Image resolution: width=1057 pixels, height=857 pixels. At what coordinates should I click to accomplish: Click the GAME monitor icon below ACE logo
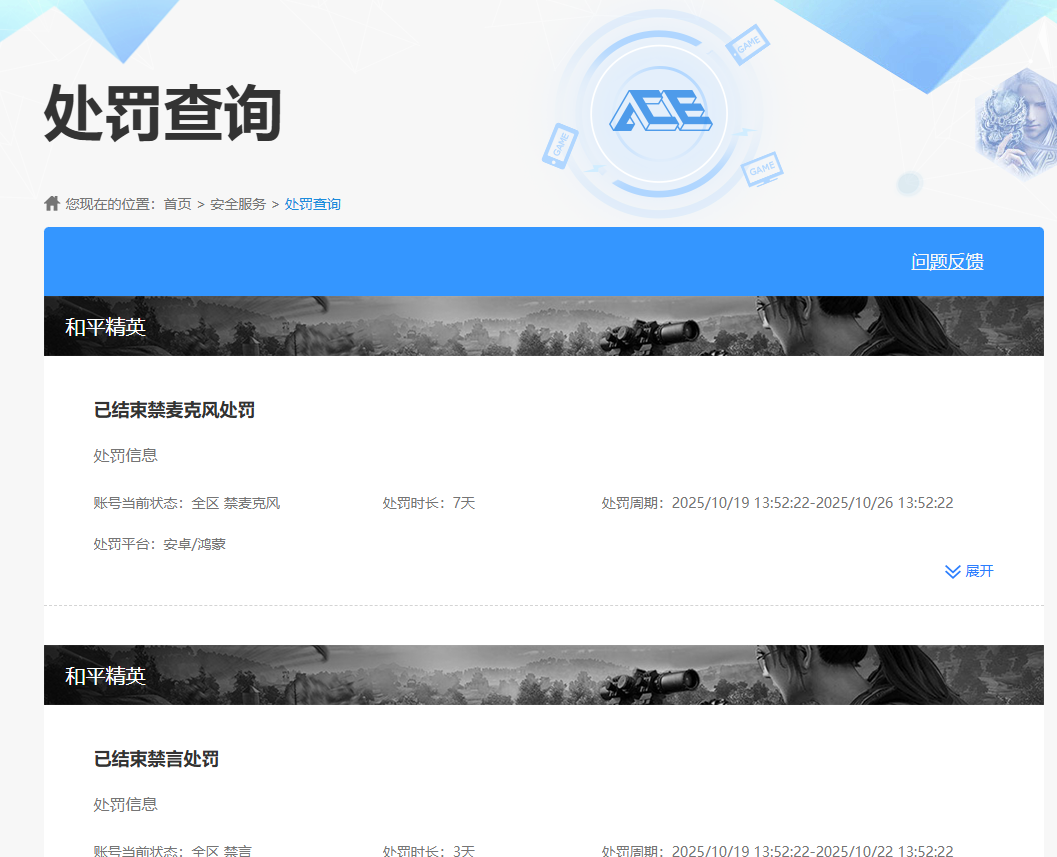pos(762,170)
